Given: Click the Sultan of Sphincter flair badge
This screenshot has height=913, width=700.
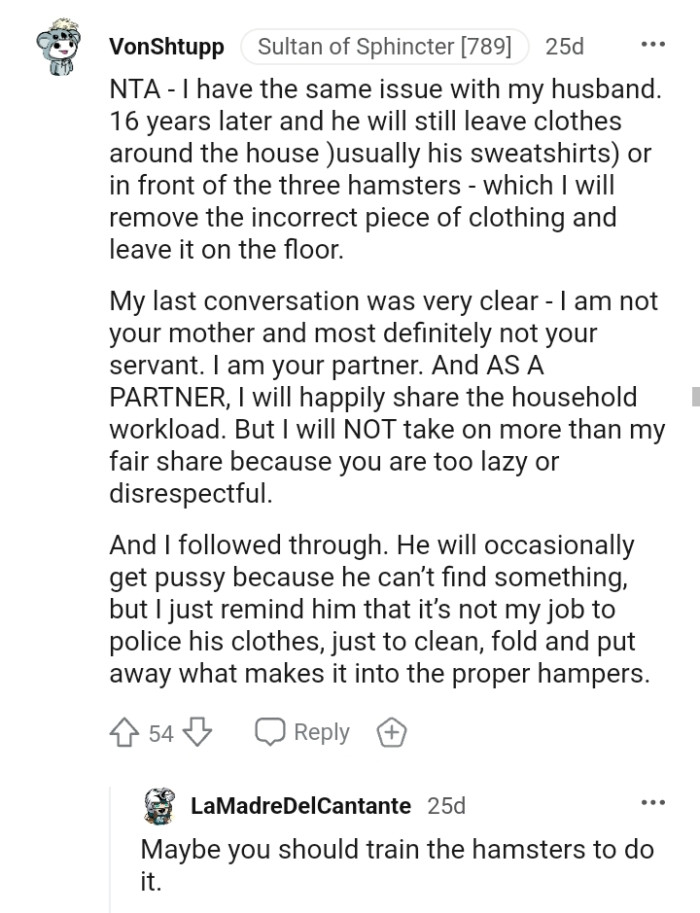Looking at the screenshot, I should pyautogui.click(x=385, y=46).
